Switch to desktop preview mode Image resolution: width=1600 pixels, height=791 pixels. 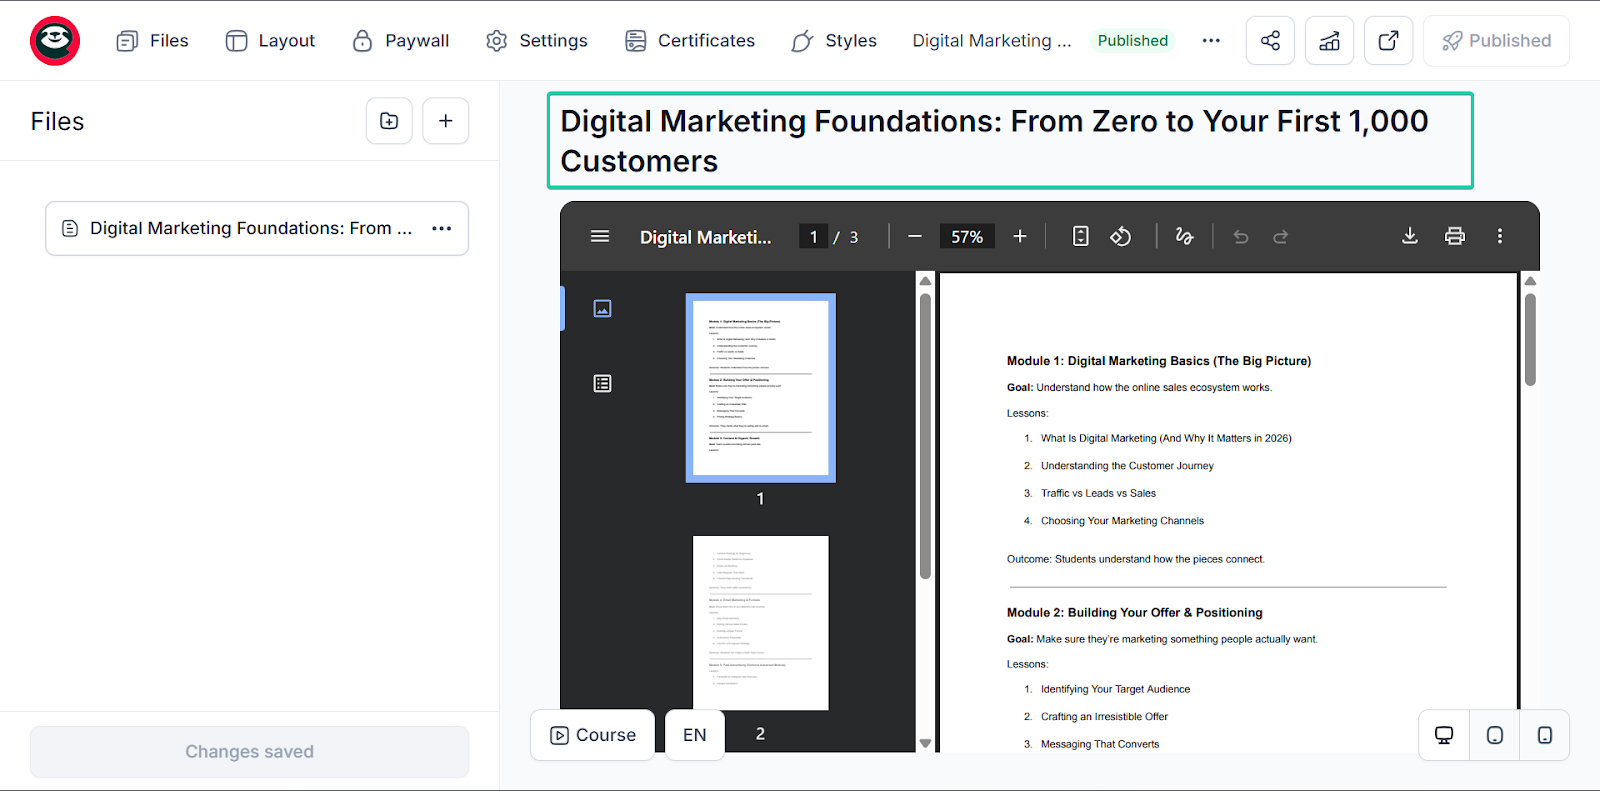click(x=1444, y=735)
